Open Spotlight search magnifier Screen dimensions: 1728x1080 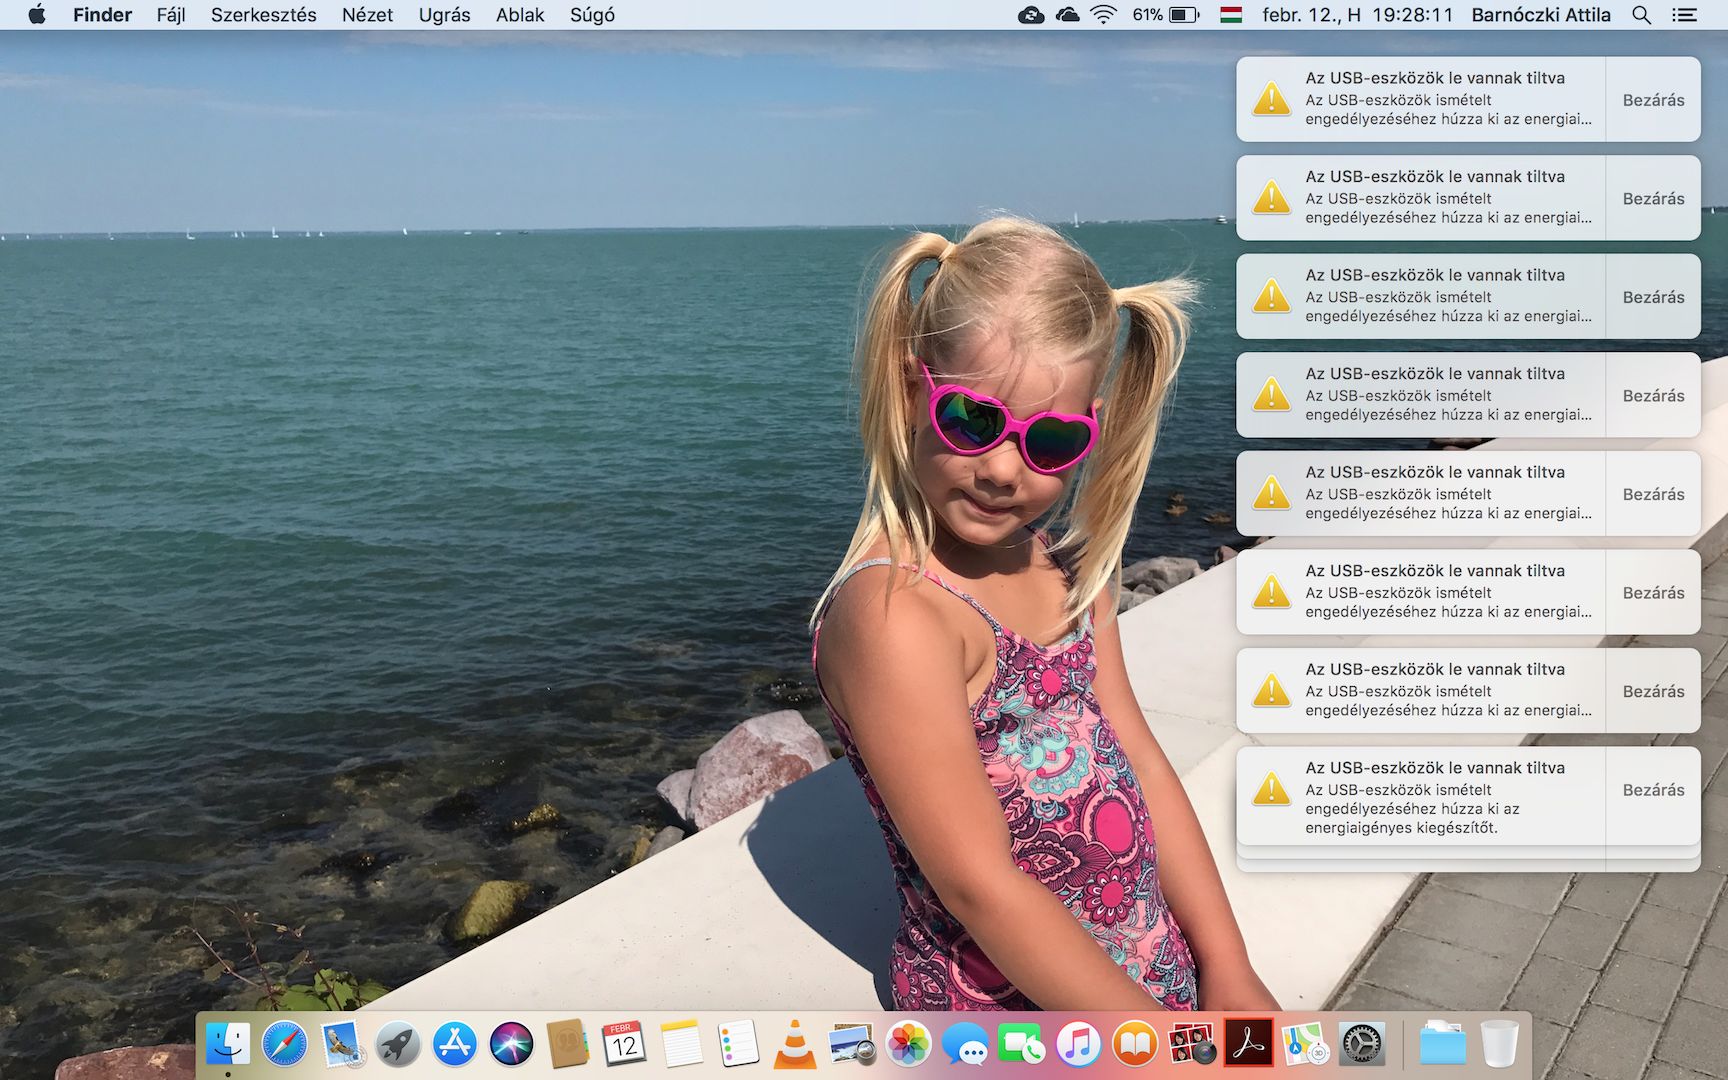click(x=1641, y=15)
